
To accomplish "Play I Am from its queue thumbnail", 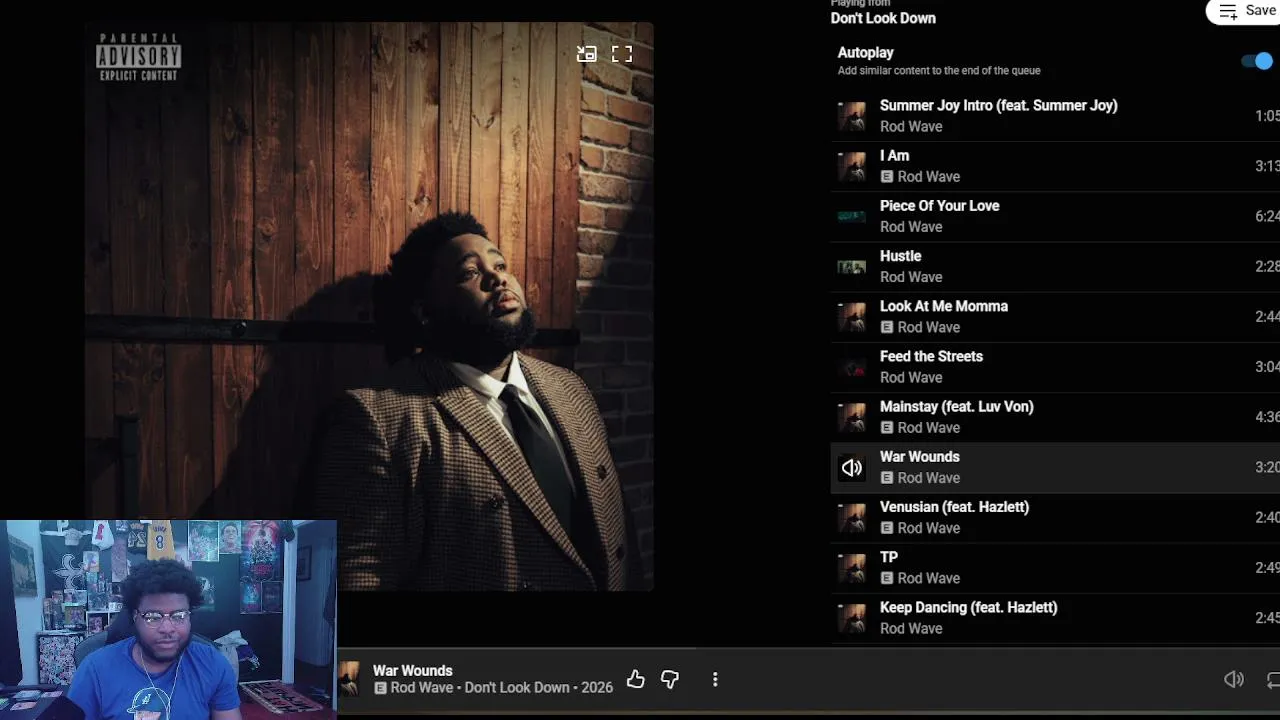I will 852,166.
